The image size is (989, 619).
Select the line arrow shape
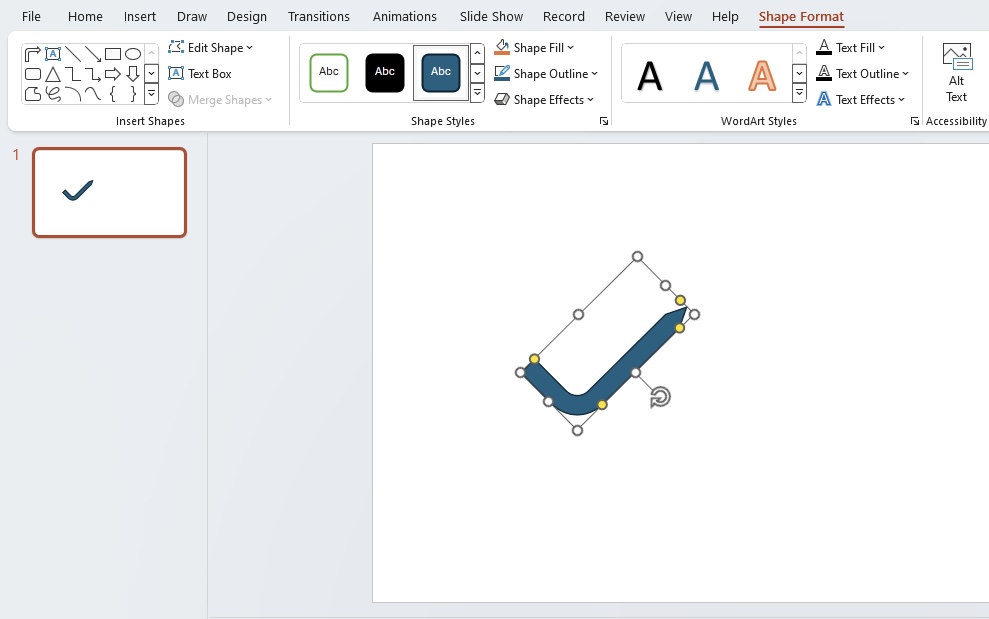tap(93, 54)
